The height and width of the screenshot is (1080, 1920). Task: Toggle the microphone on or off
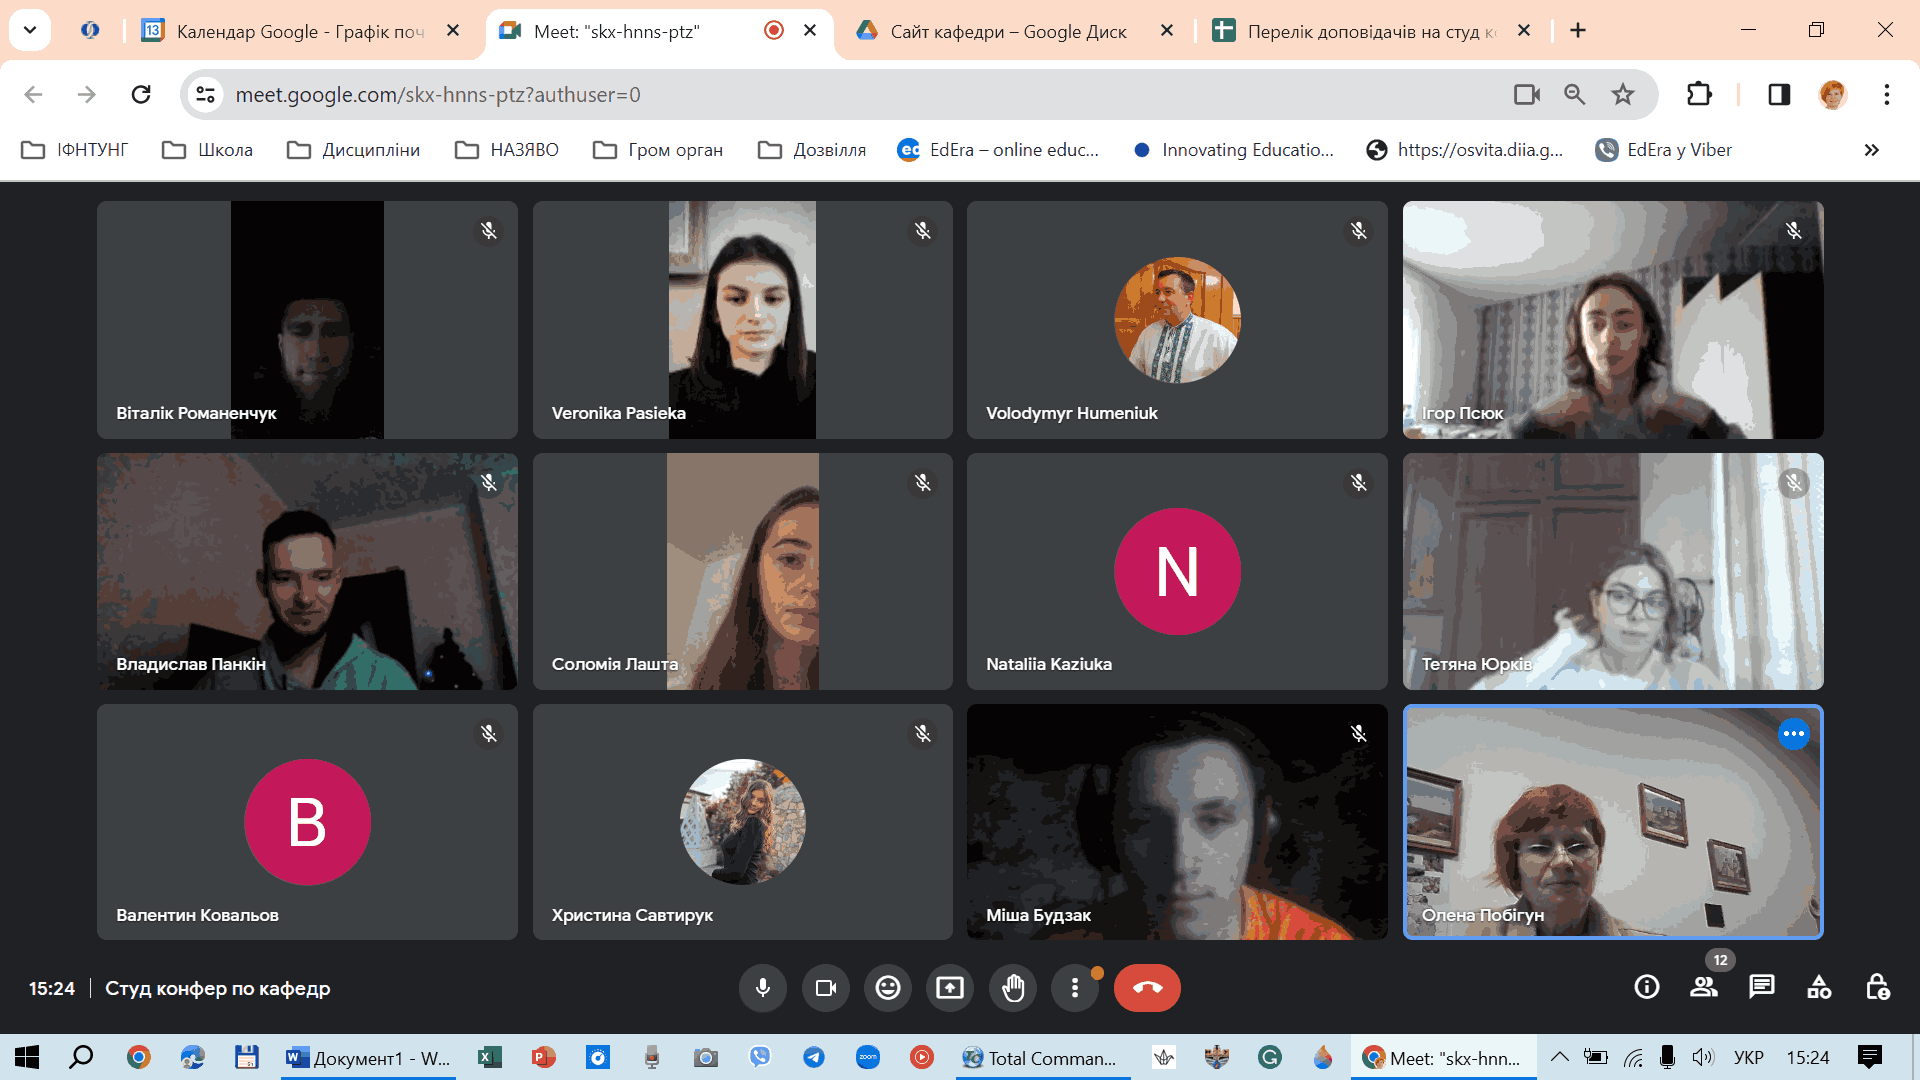(x=763, y=988)
